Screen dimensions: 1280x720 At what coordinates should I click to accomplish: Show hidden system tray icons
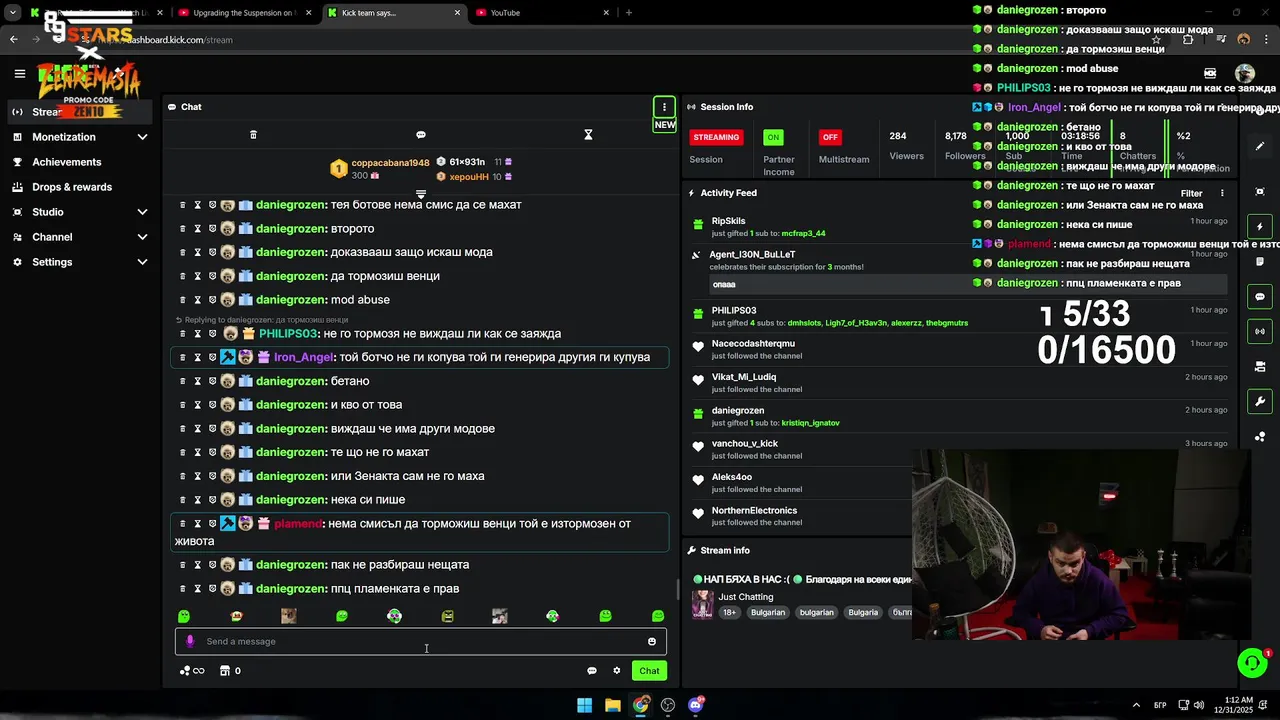pyautogui.click(x=1136, y=705)
